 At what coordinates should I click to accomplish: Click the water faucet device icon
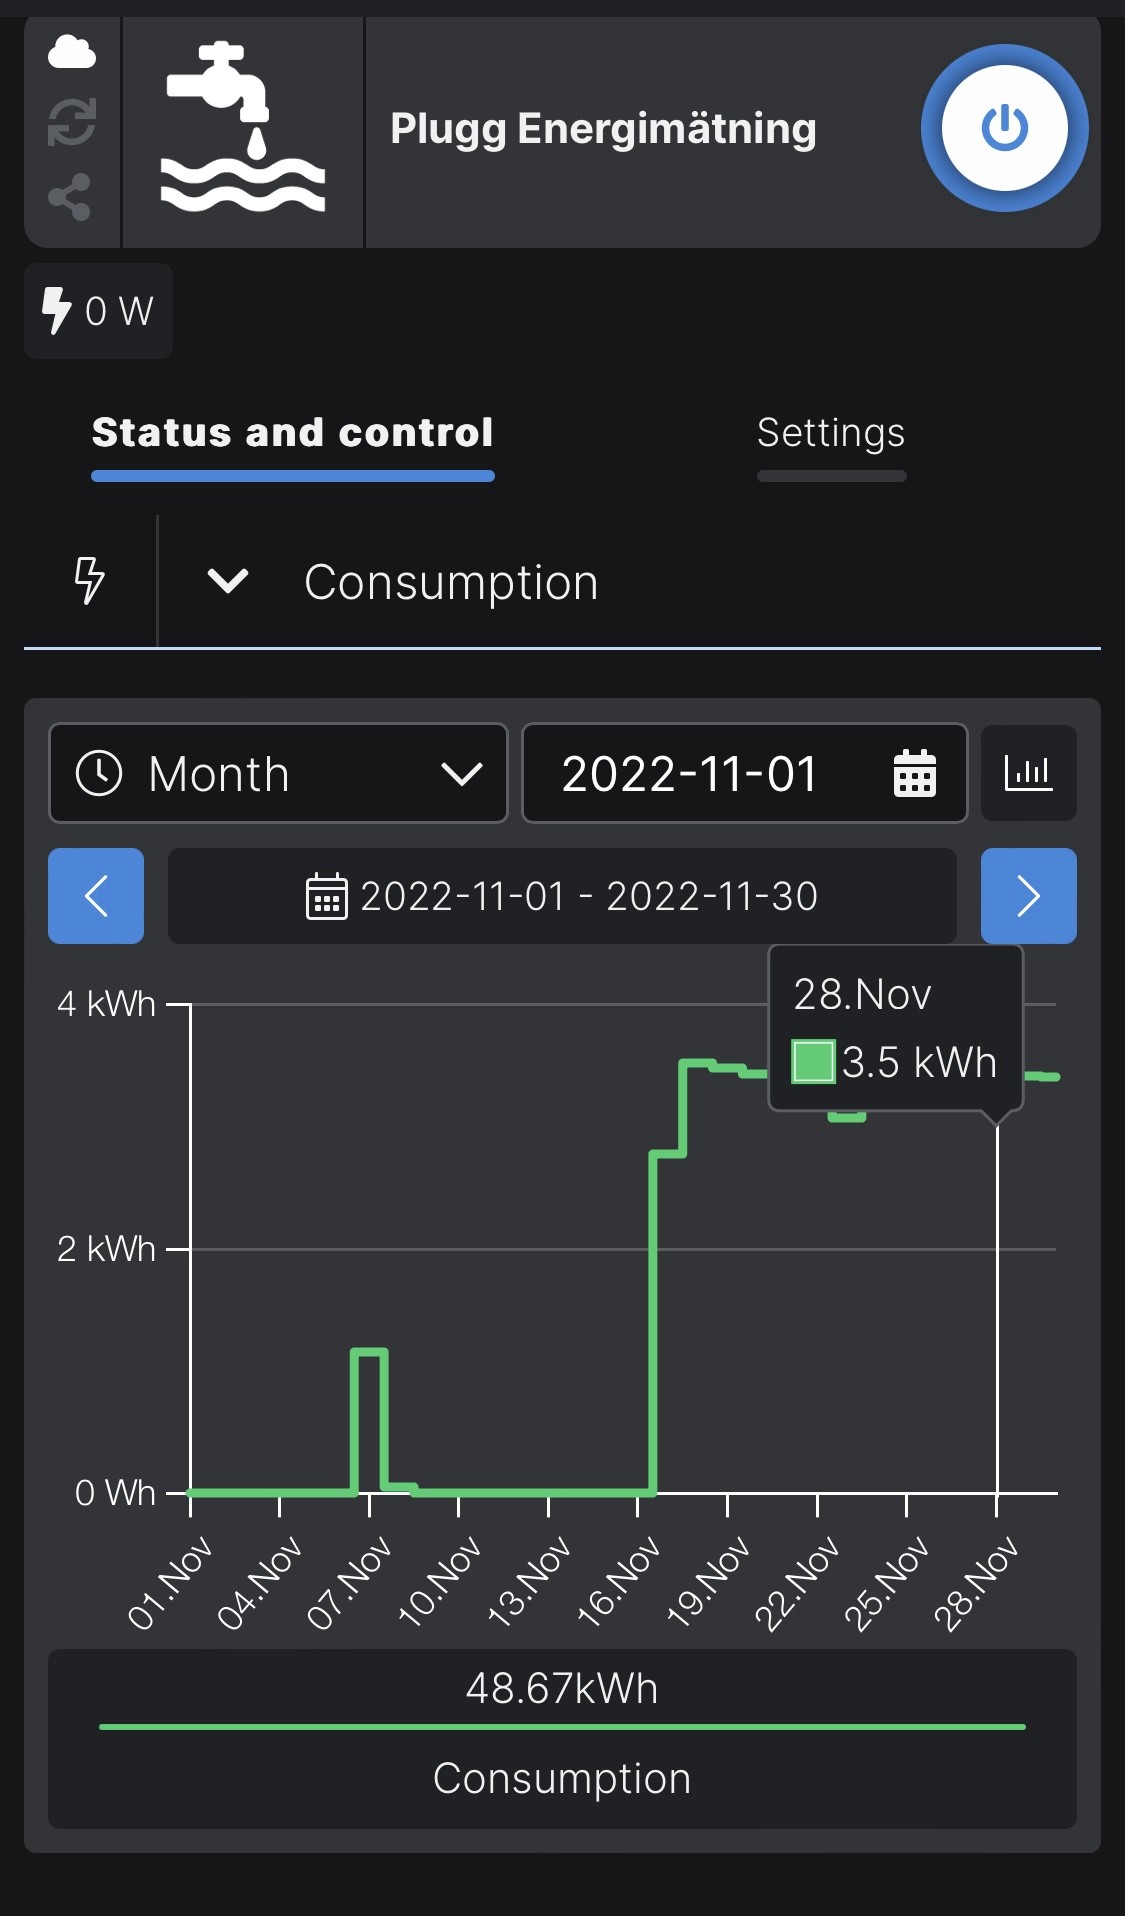tap(243, 128)
